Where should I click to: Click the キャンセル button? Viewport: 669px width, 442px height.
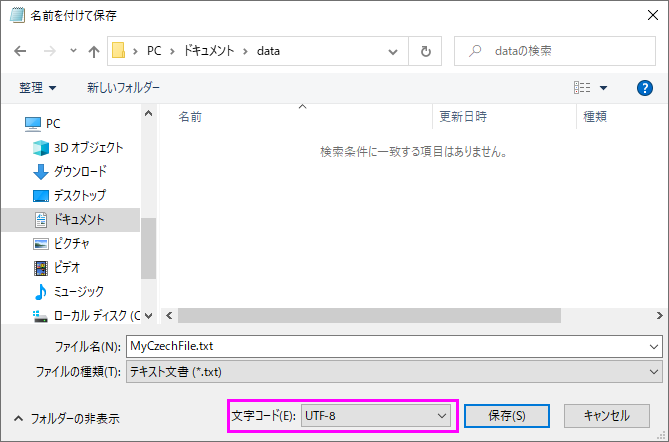pos(607,416)
